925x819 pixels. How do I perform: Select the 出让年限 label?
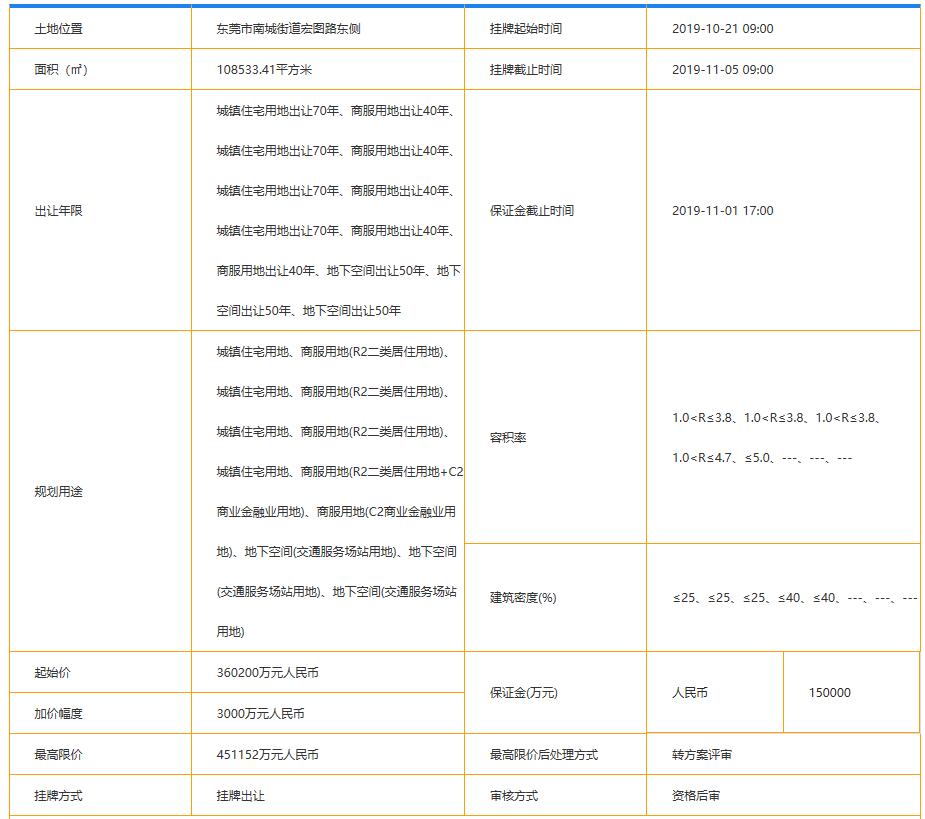click(58, 211)
